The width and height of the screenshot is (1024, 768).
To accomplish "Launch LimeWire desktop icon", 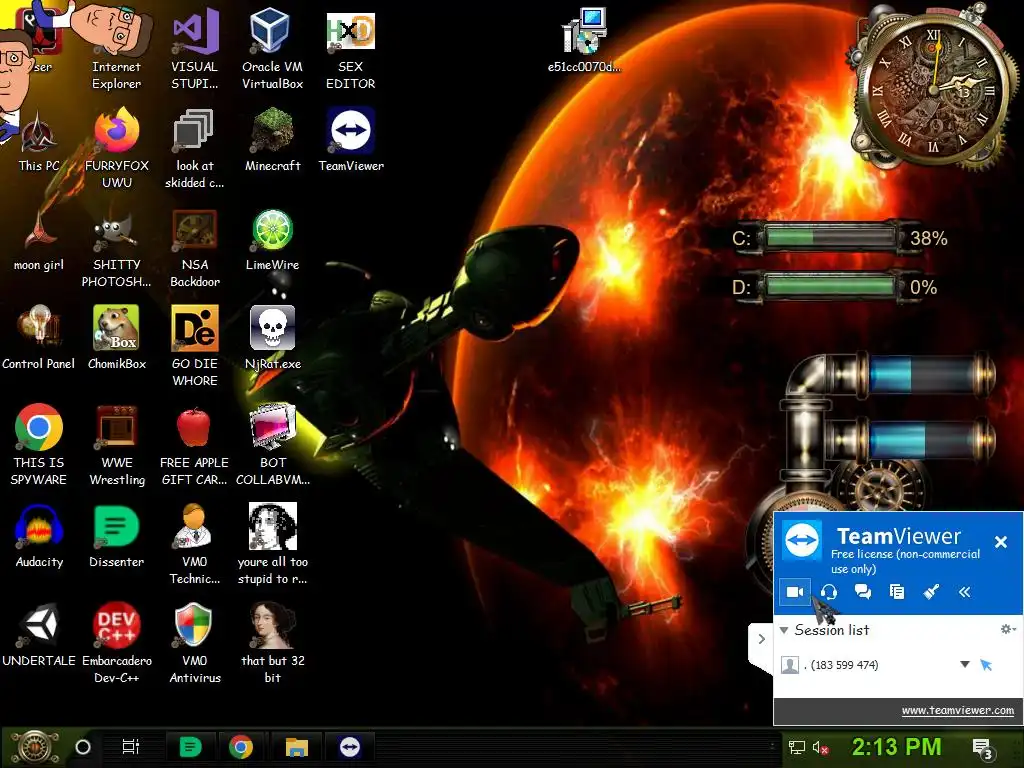I will coord(272,240).
